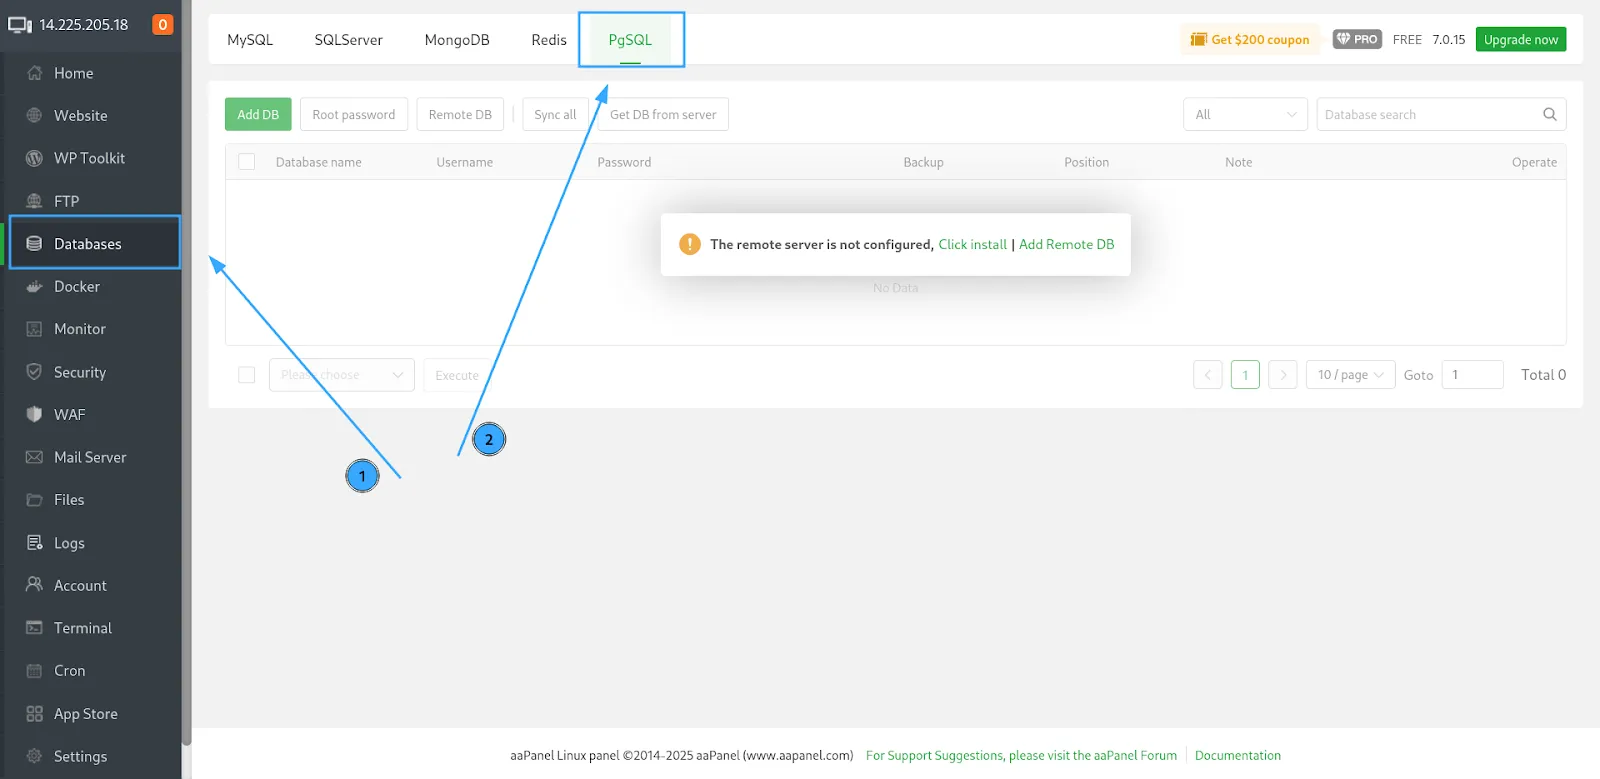Click the Database name column header
Screen dimensions: 1600x779
tap(319, 162)
